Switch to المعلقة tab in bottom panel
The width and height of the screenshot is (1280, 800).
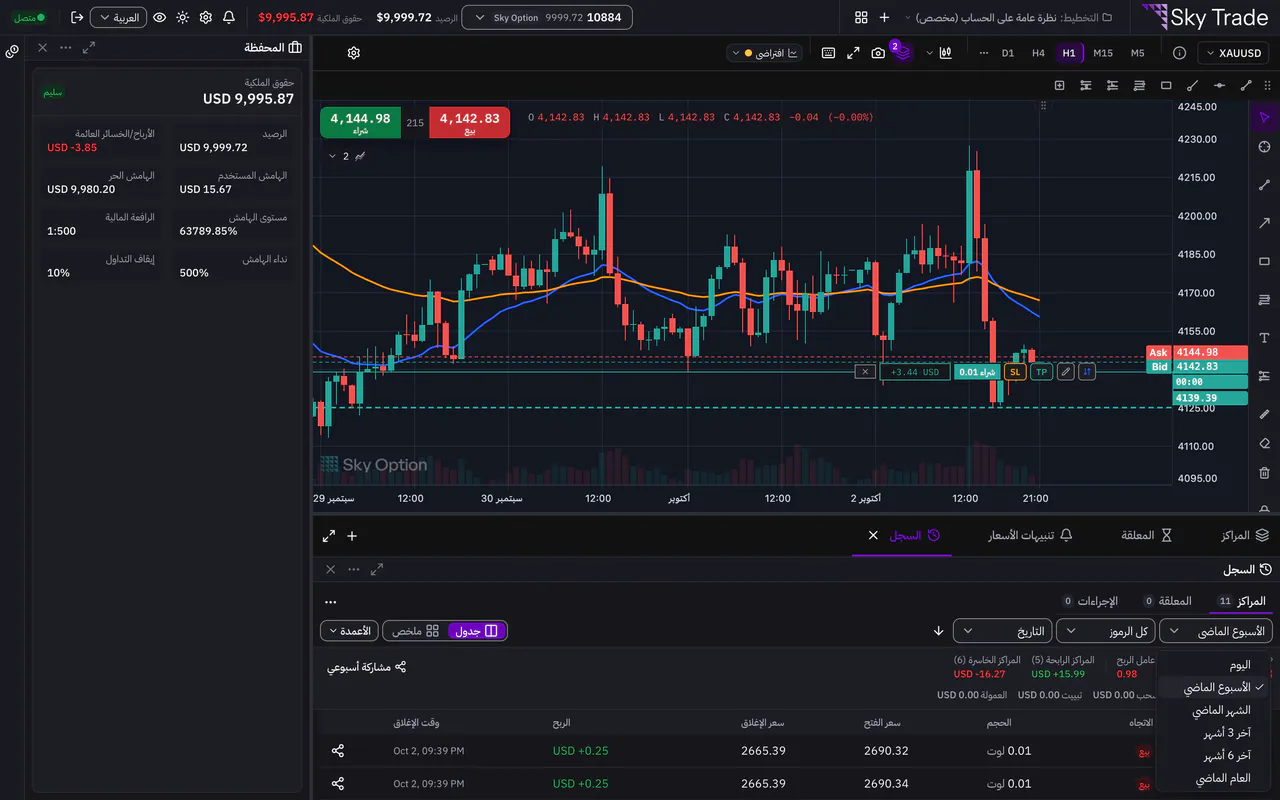tap(1146, 535)
